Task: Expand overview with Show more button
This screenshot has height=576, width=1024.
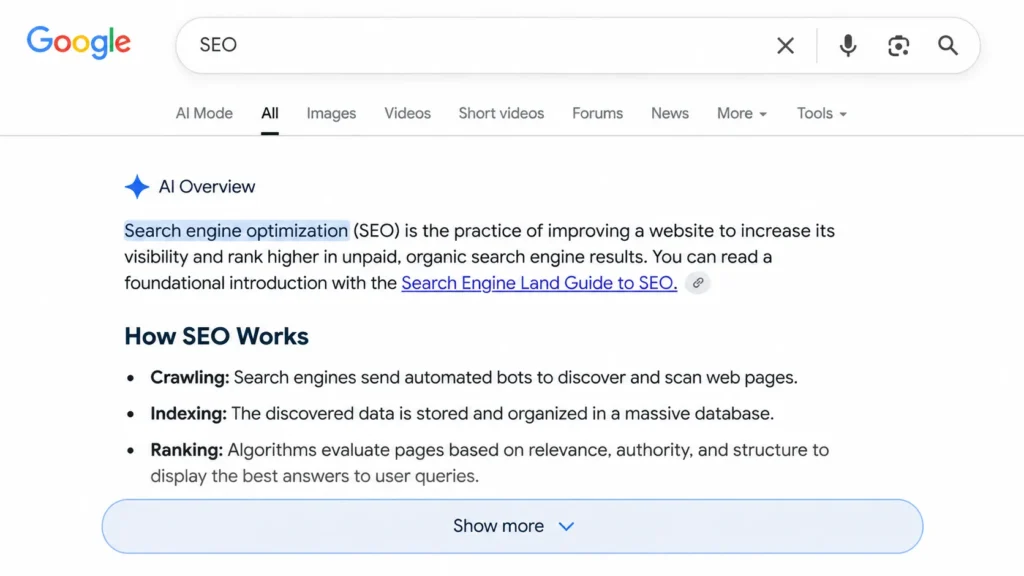Action: click(512, 526)
